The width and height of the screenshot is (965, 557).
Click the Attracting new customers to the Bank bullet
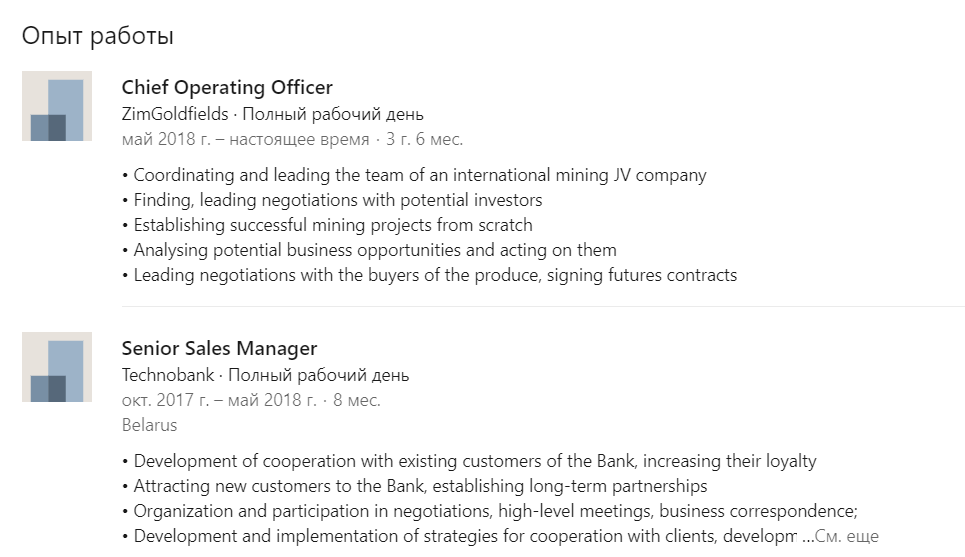(x=415, y=486)
